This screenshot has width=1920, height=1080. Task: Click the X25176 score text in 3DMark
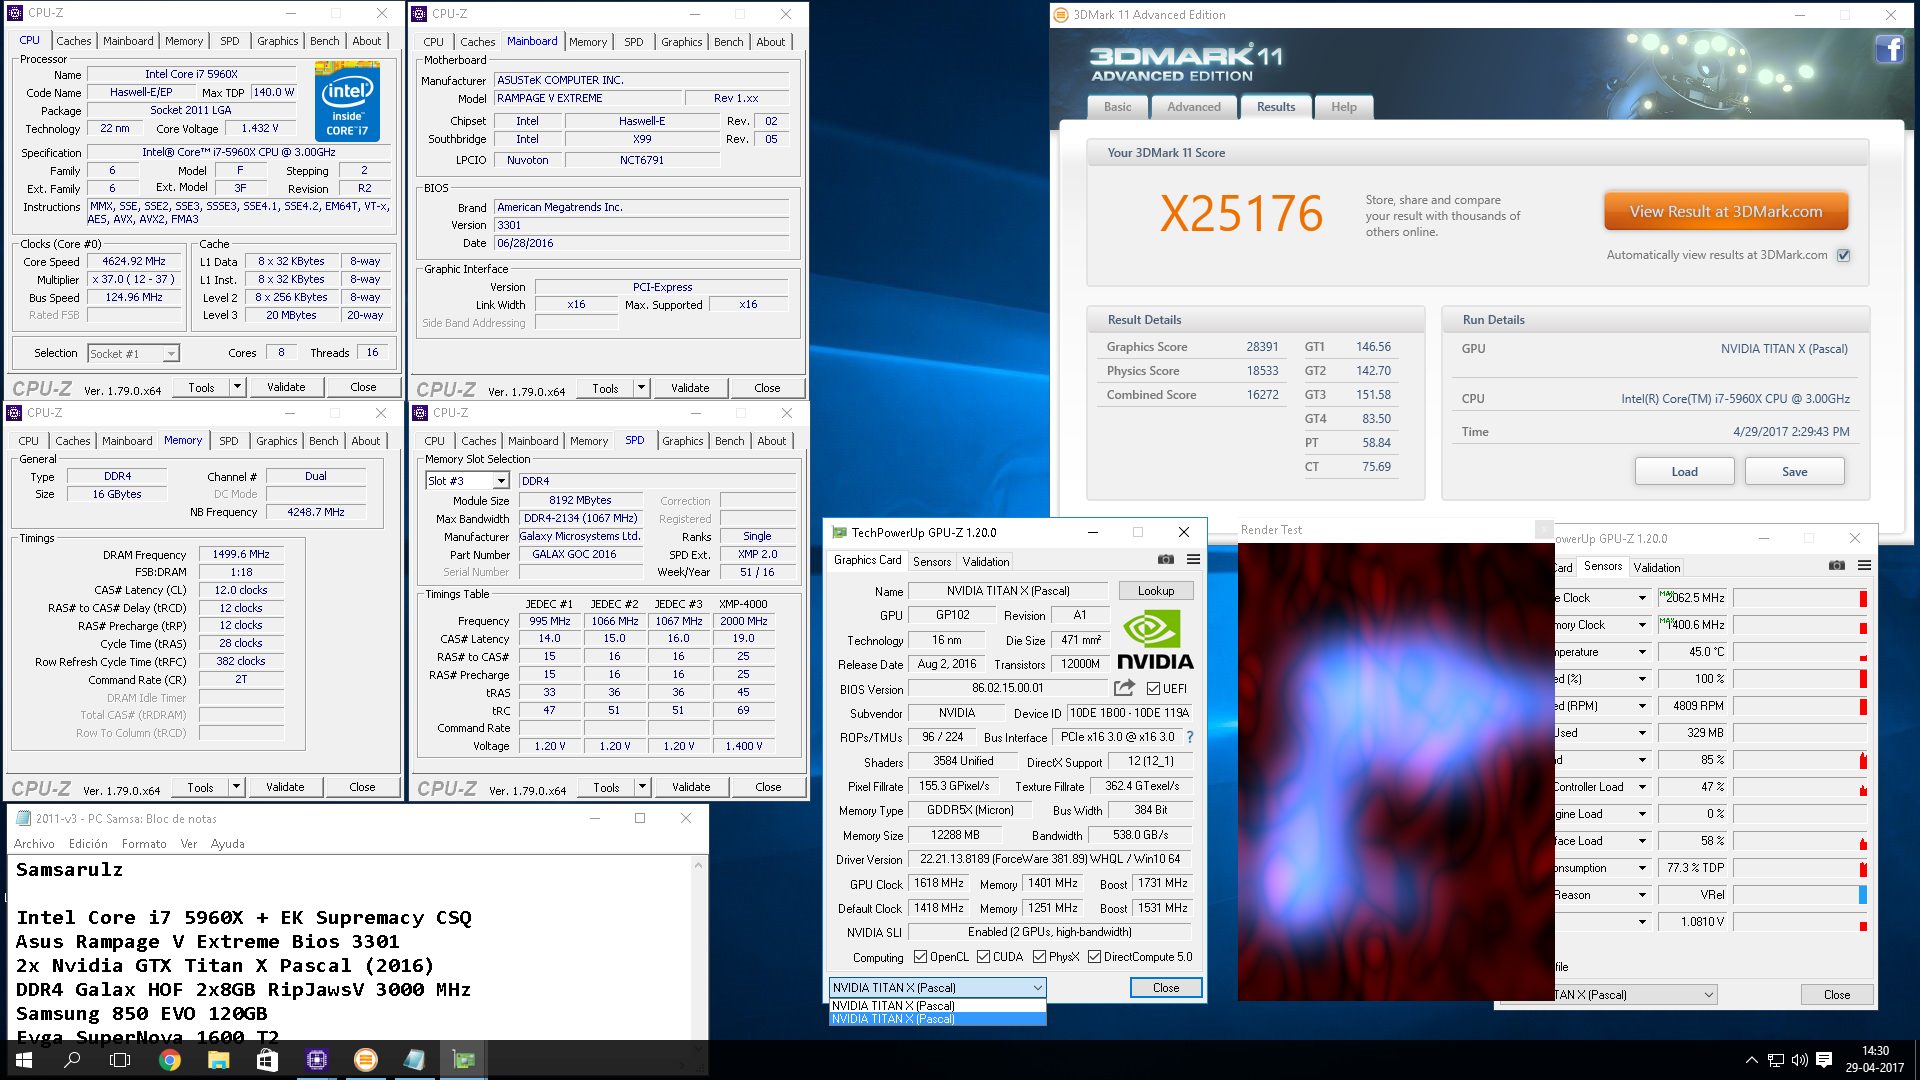tap(1241, 214)
